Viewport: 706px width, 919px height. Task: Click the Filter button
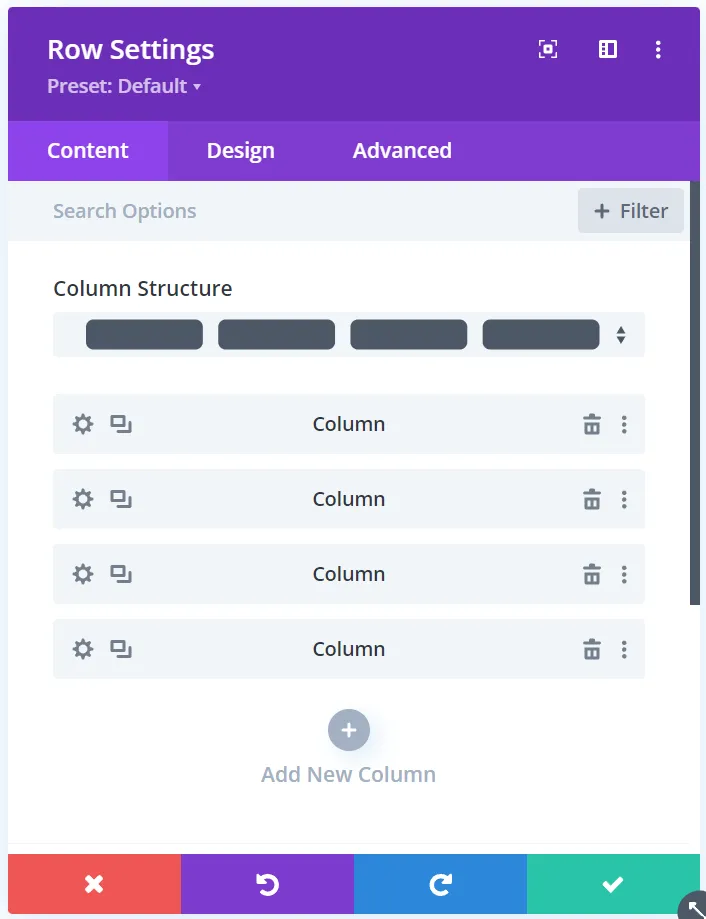pyautogui.click(x=631, y=211)
